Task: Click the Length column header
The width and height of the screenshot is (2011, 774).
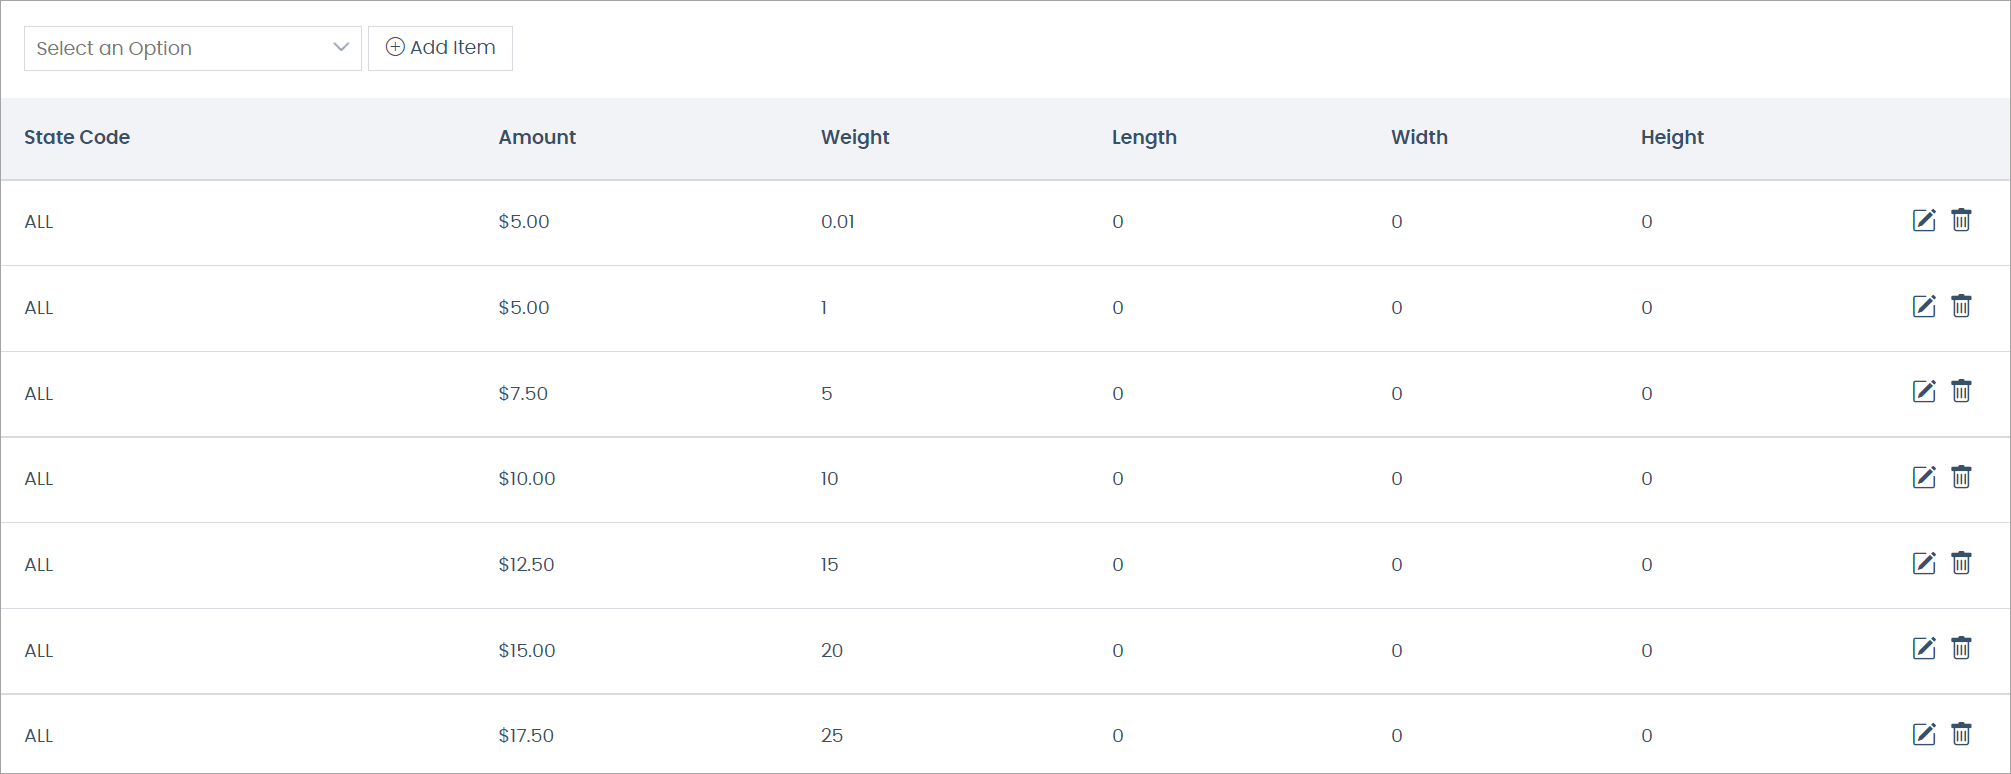Action: pyautogui.click(x=1144, y=137)
